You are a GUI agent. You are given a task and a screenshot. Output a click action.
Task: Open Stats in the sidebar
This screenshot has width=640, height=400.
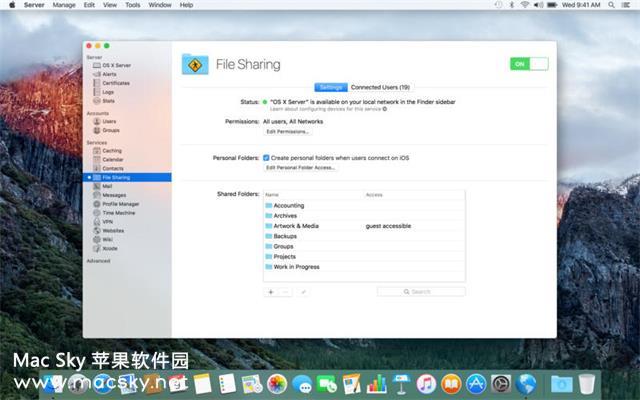(104, 101)
